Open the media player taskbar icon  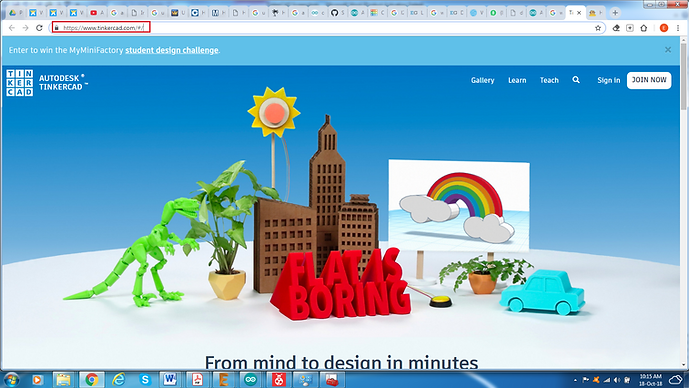coord(37,379)
